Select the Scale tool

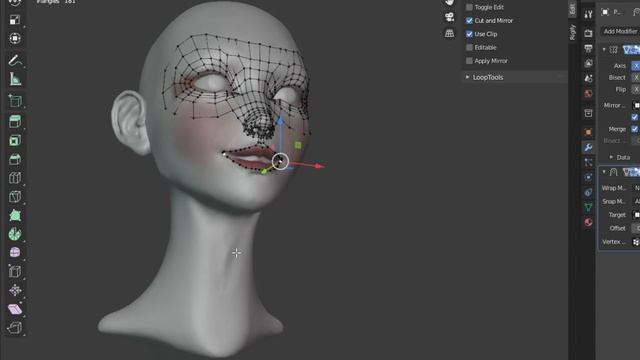(15, 20)
